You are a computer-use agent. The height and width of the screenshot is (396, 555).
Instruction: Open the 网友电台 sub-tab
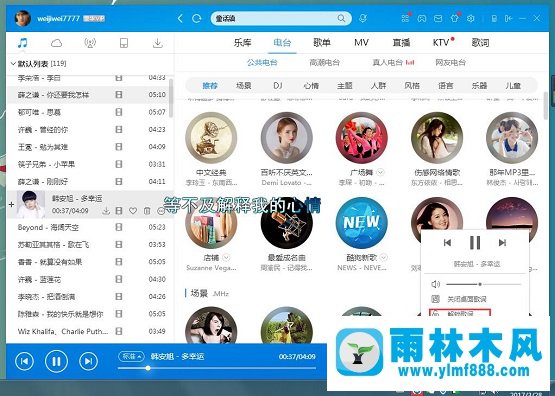coord(450,63)
